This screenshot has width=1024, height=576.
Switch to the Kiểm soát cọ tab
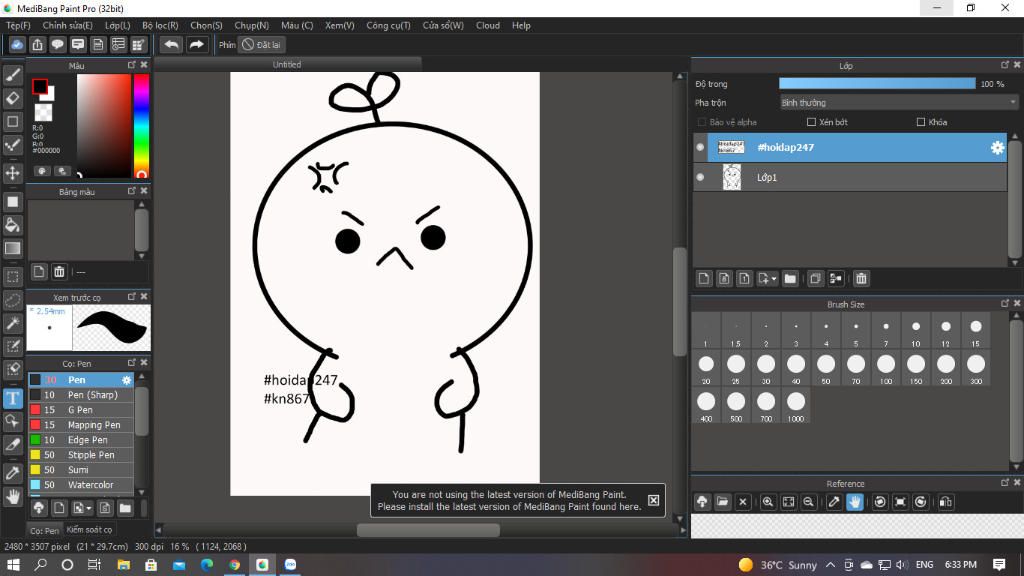89,530
